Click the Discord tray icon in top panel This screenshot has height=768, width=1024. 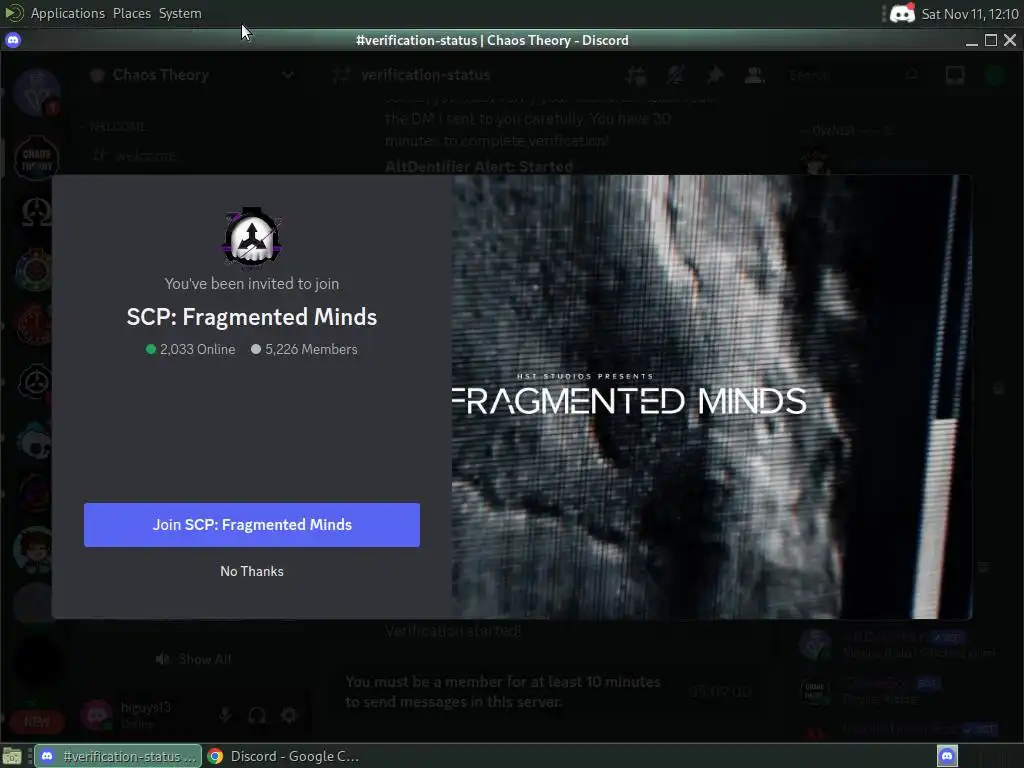click(x=903, y=13)
